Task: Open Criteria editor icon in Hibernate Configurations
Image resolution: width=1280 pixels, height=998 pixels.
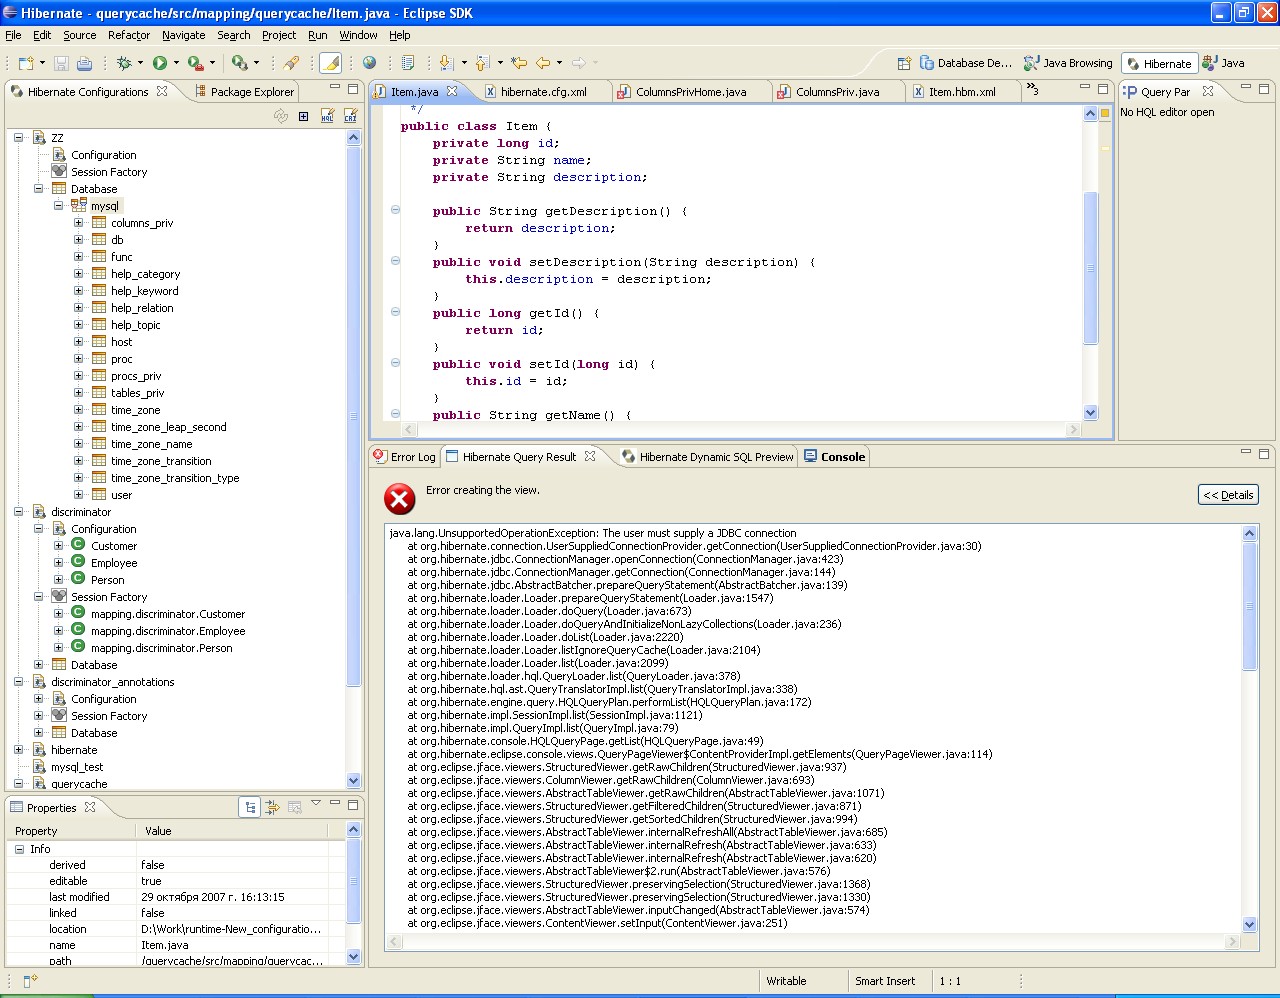Action: pyautogui.click(x=350, y=117)
